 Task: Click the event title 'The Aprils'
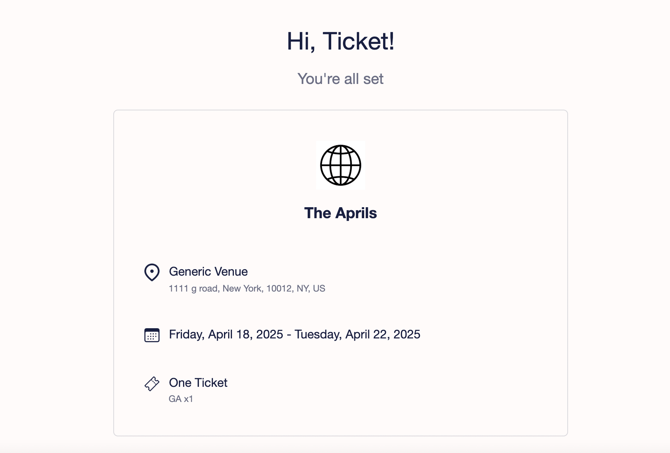point(341,213)
